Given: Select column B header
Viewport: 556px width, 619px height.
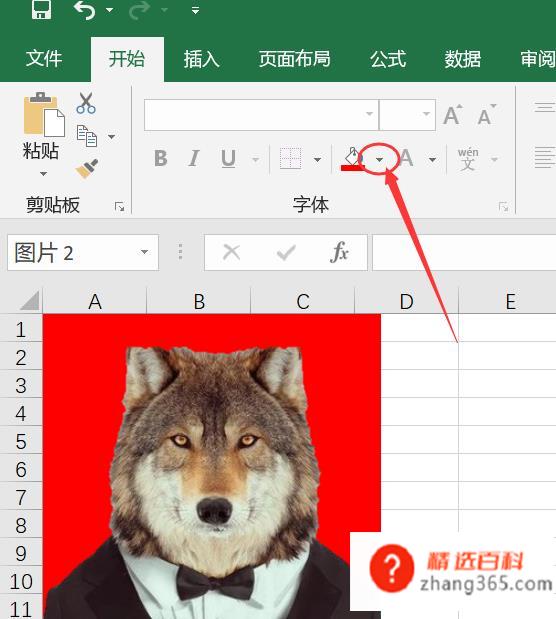Looking at the screenshot, I should [199, 302].
